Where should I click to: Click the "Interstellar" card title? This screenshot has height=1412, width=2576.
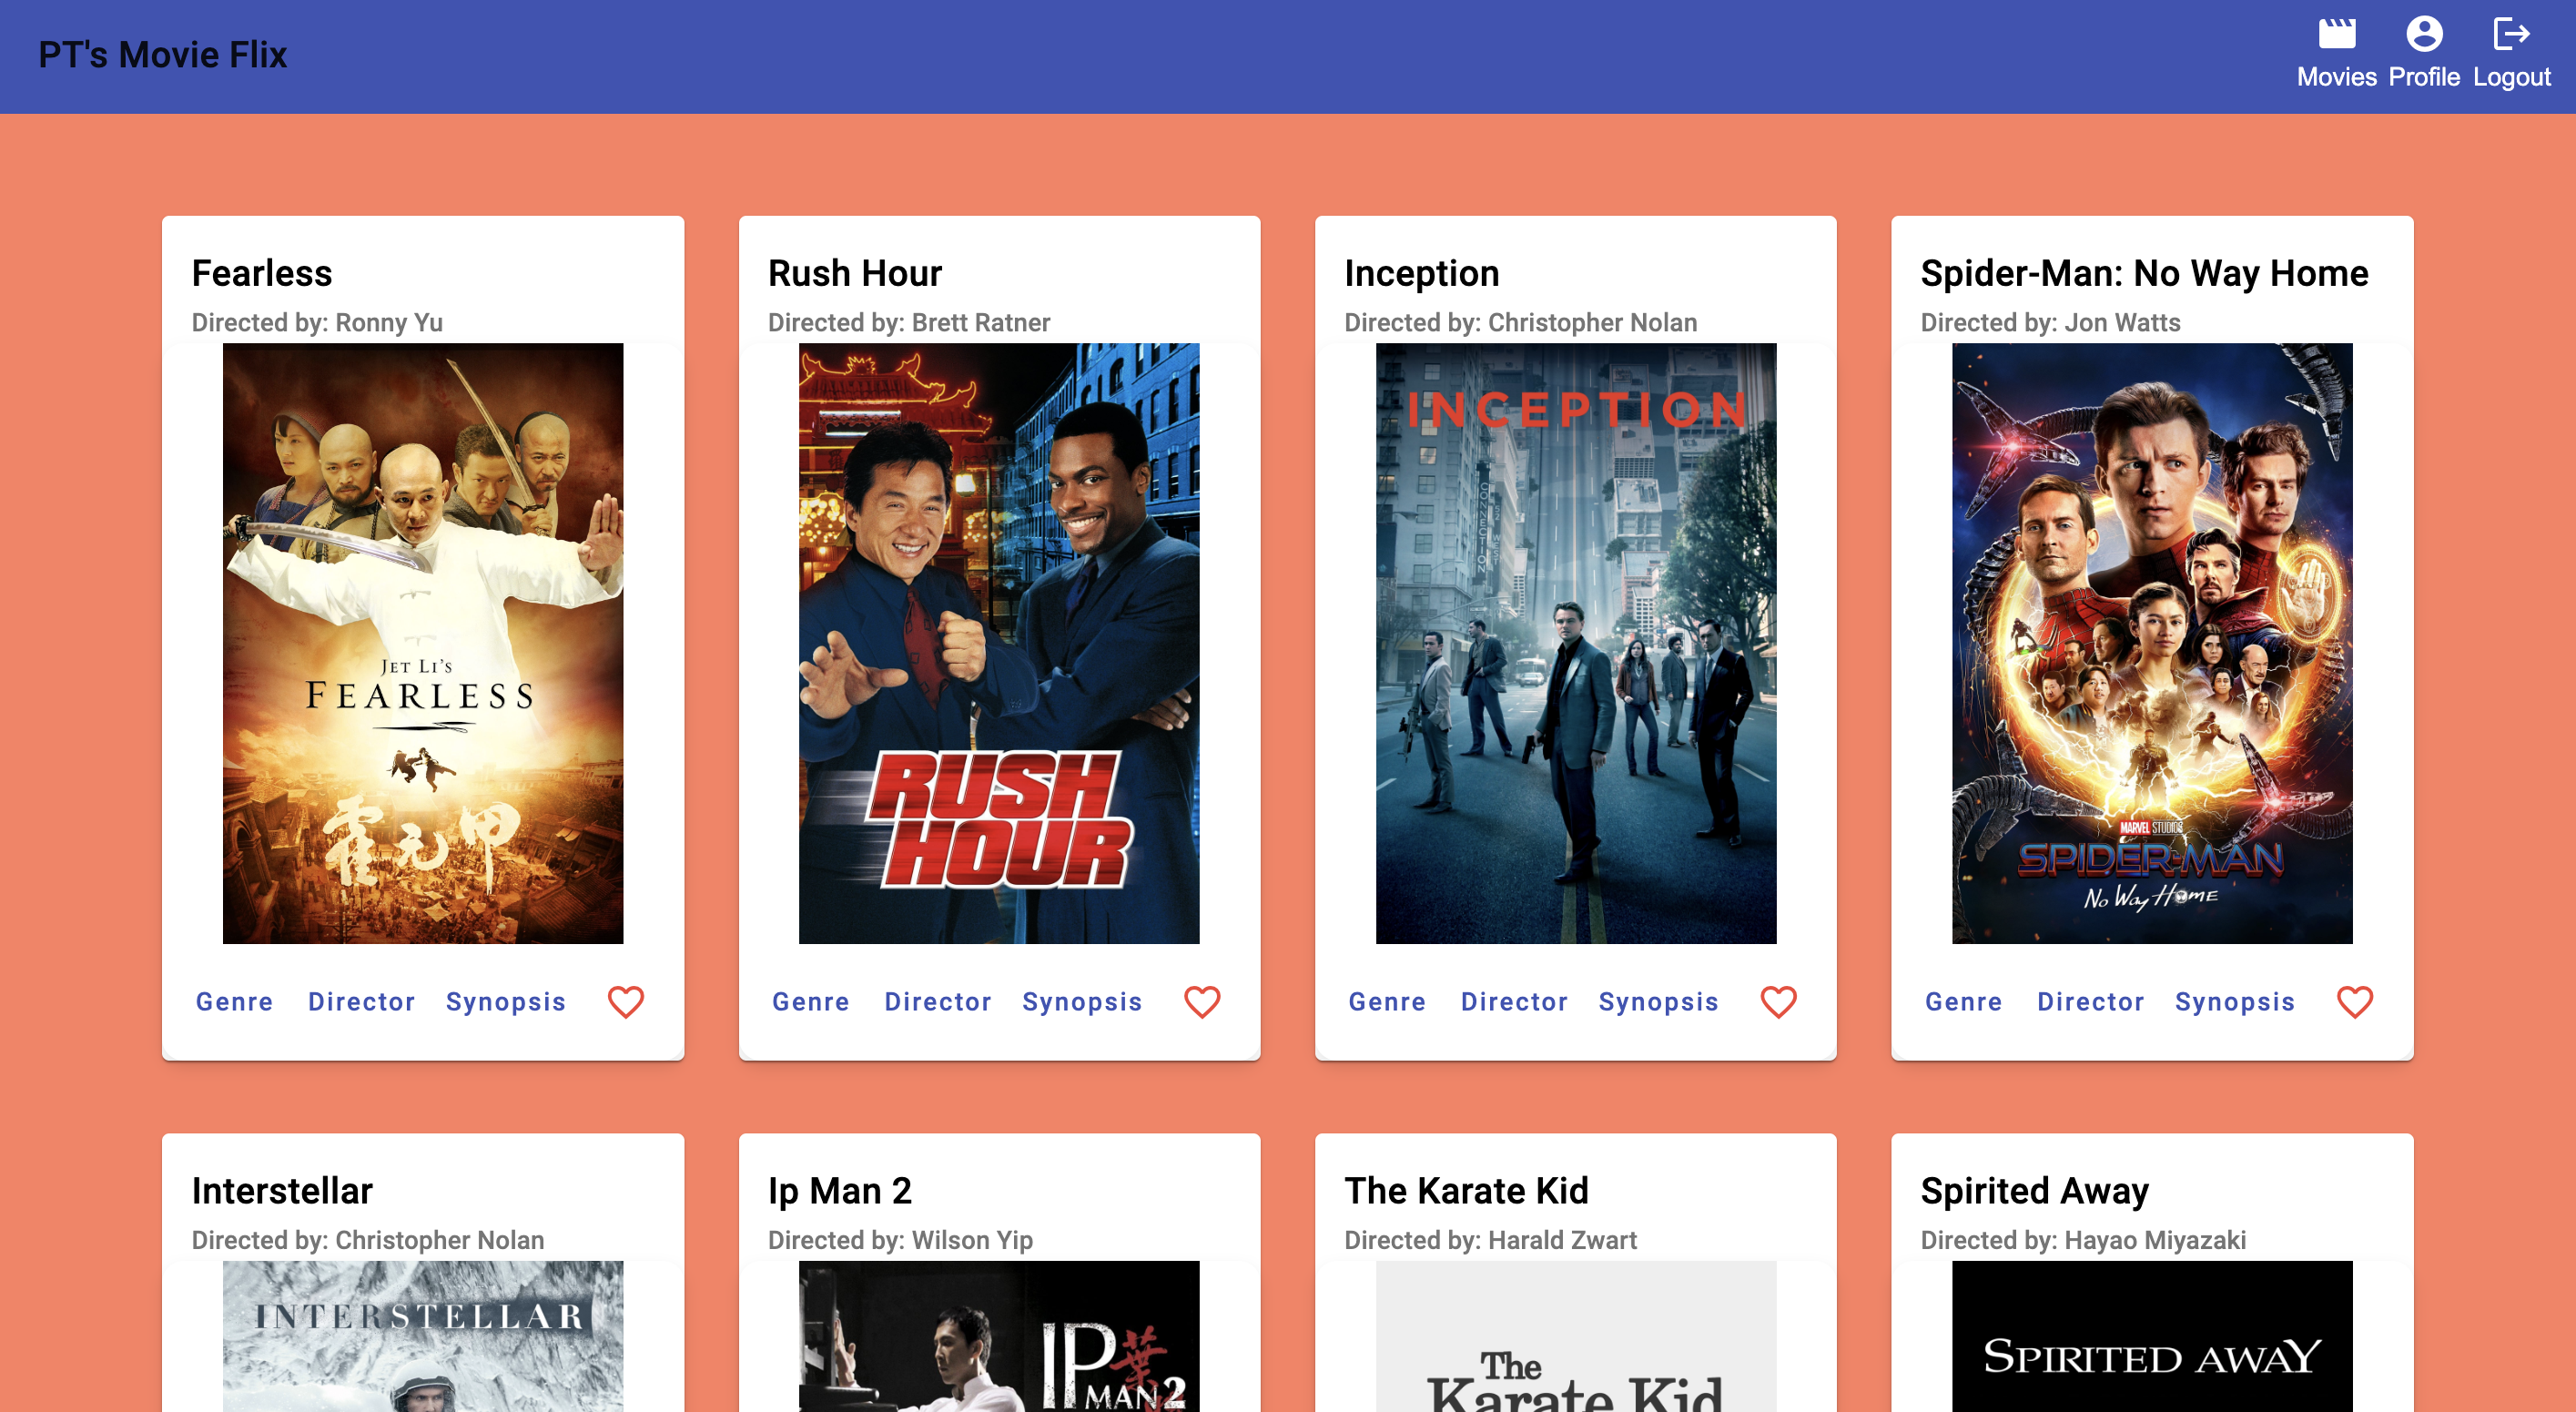282,1190
